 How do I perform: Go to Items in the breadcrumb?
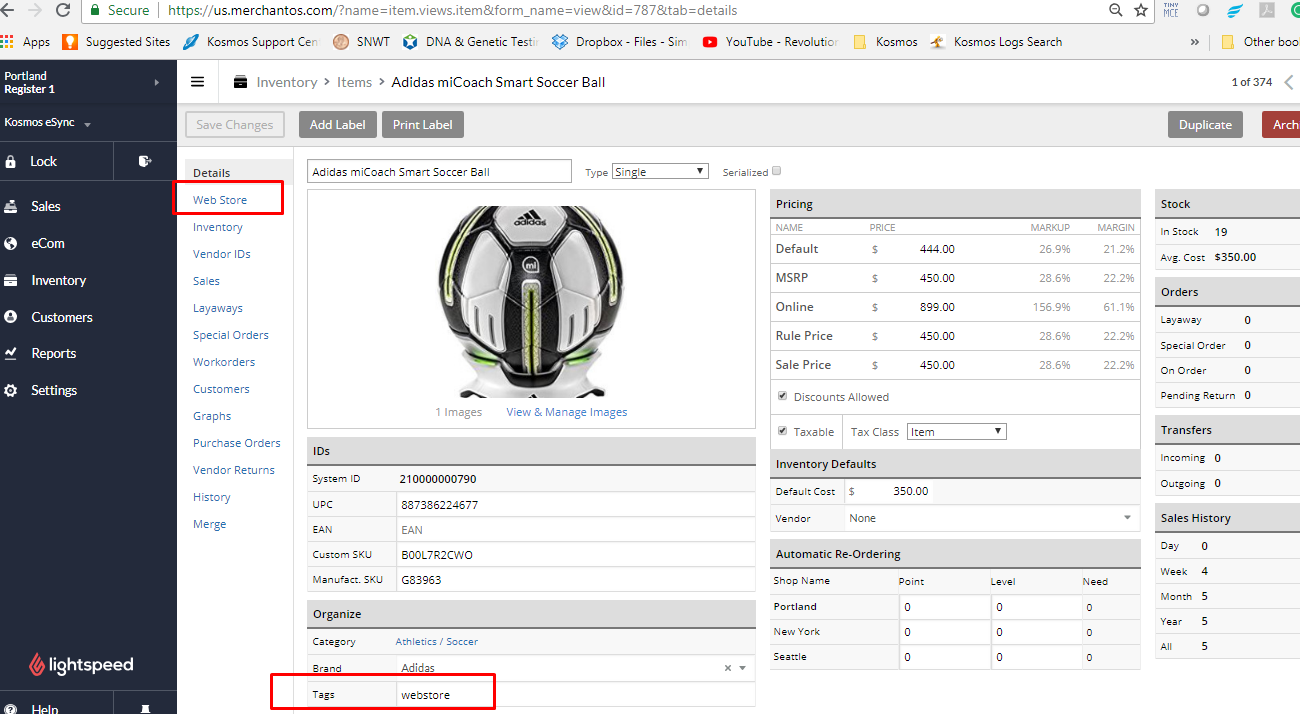point(354,82)
